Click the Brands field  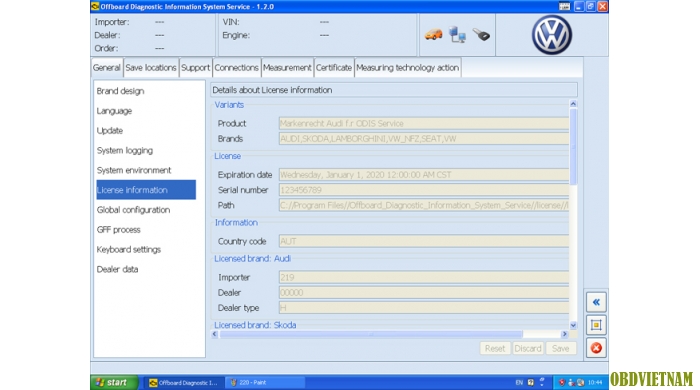pos(424,139)
